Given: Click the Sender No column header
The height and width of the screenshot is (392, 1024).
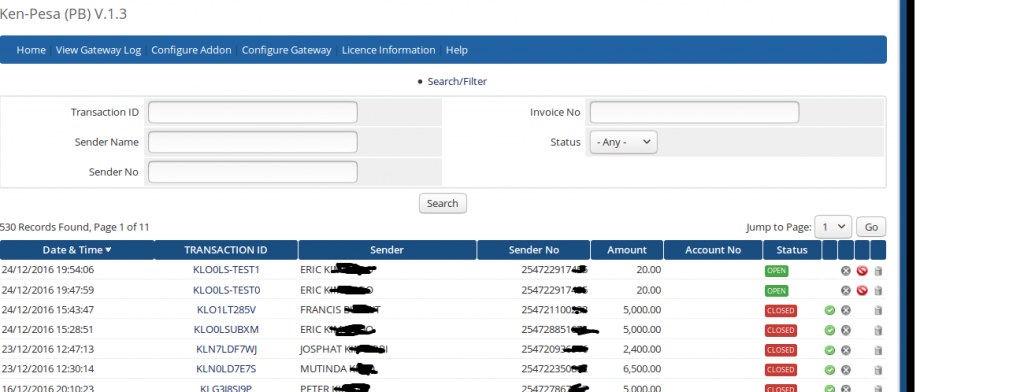Looking at the screenshot, I should (534, 250).
